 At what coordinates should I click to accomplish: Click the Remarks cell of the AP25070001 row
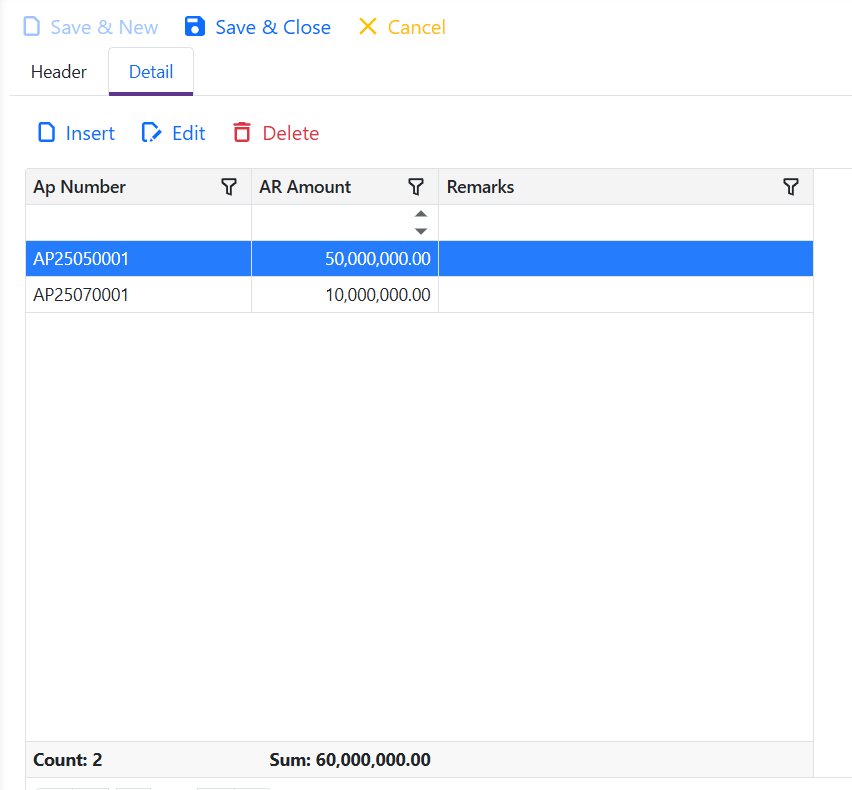tap(626, 294)
